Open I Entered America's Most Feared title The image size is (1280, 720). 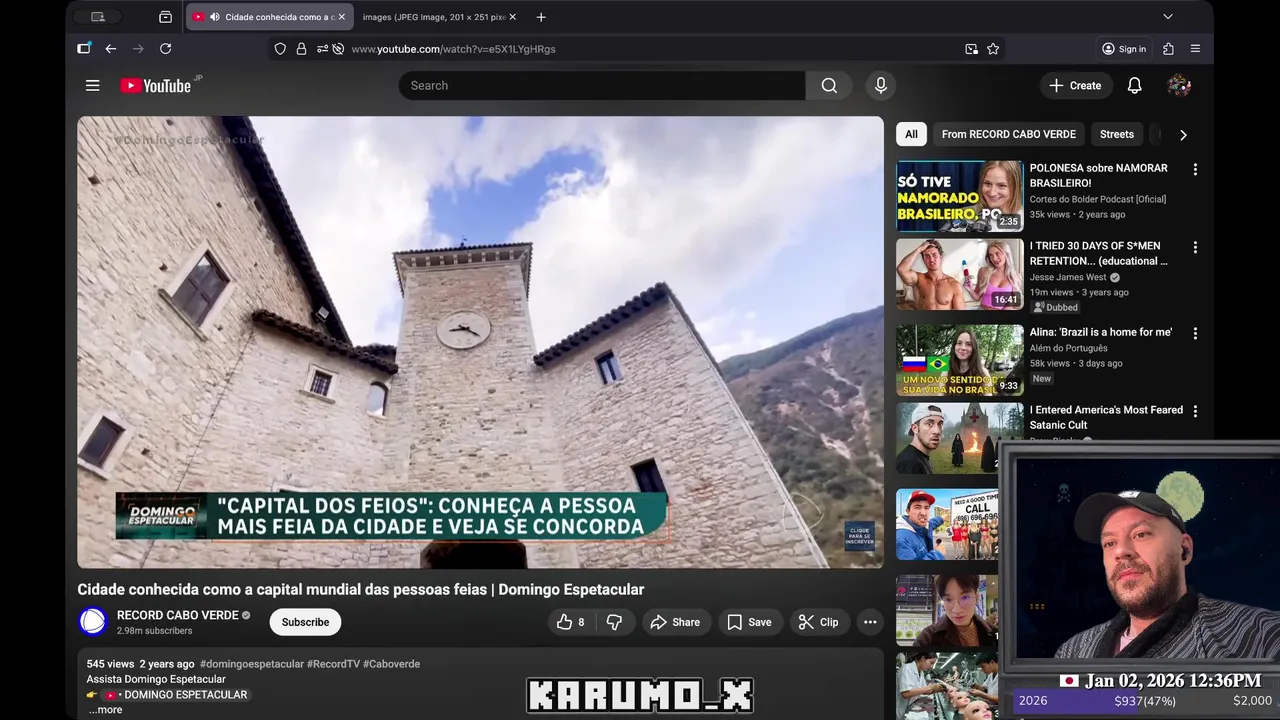[1106, 417]
